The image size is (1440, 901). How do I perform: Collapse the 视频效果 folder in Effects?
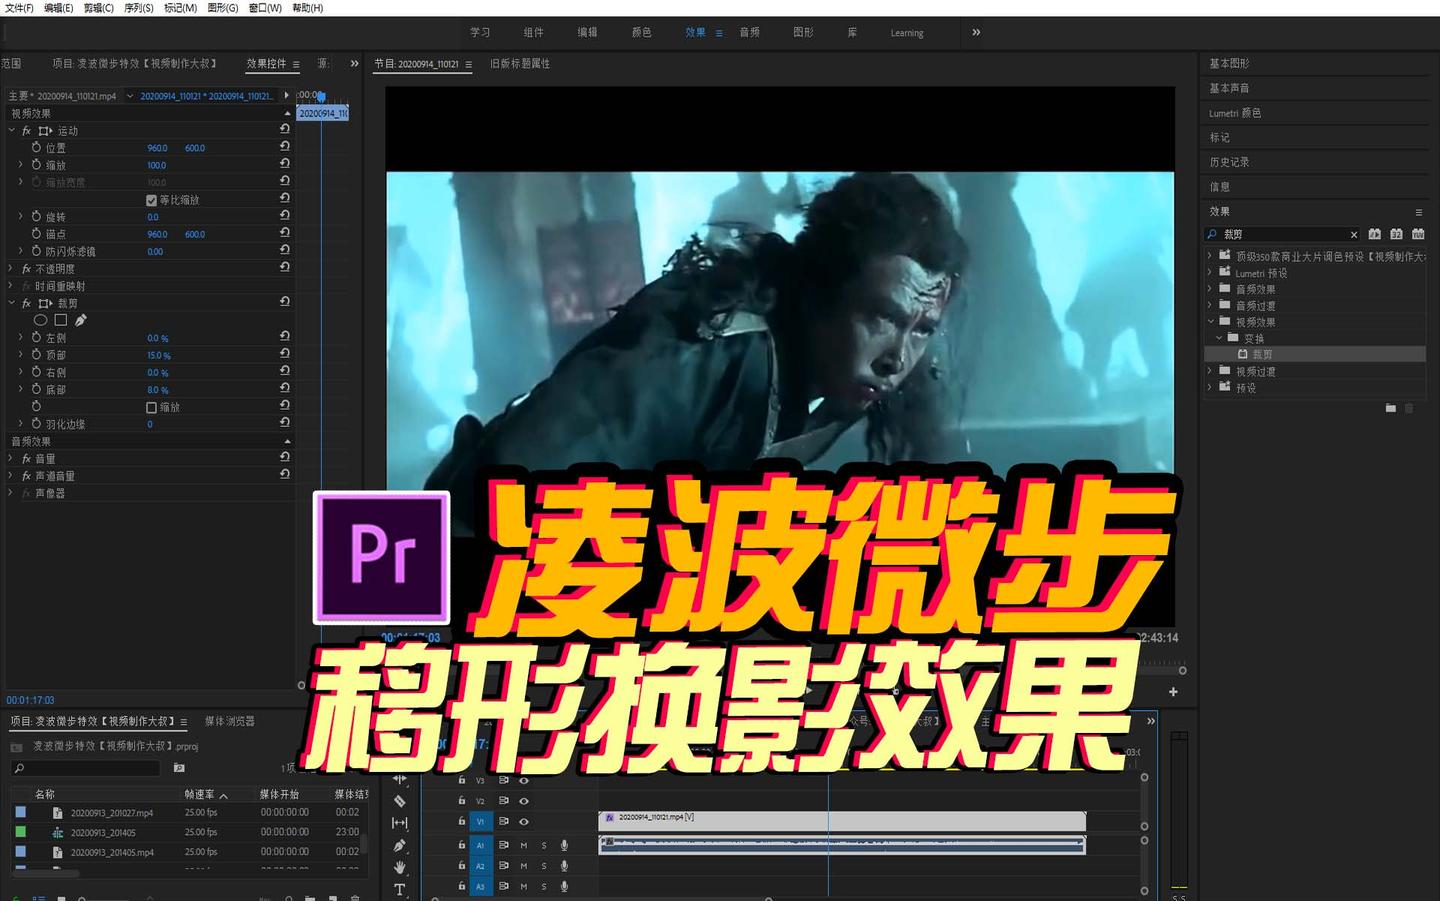click(1210, 321)
